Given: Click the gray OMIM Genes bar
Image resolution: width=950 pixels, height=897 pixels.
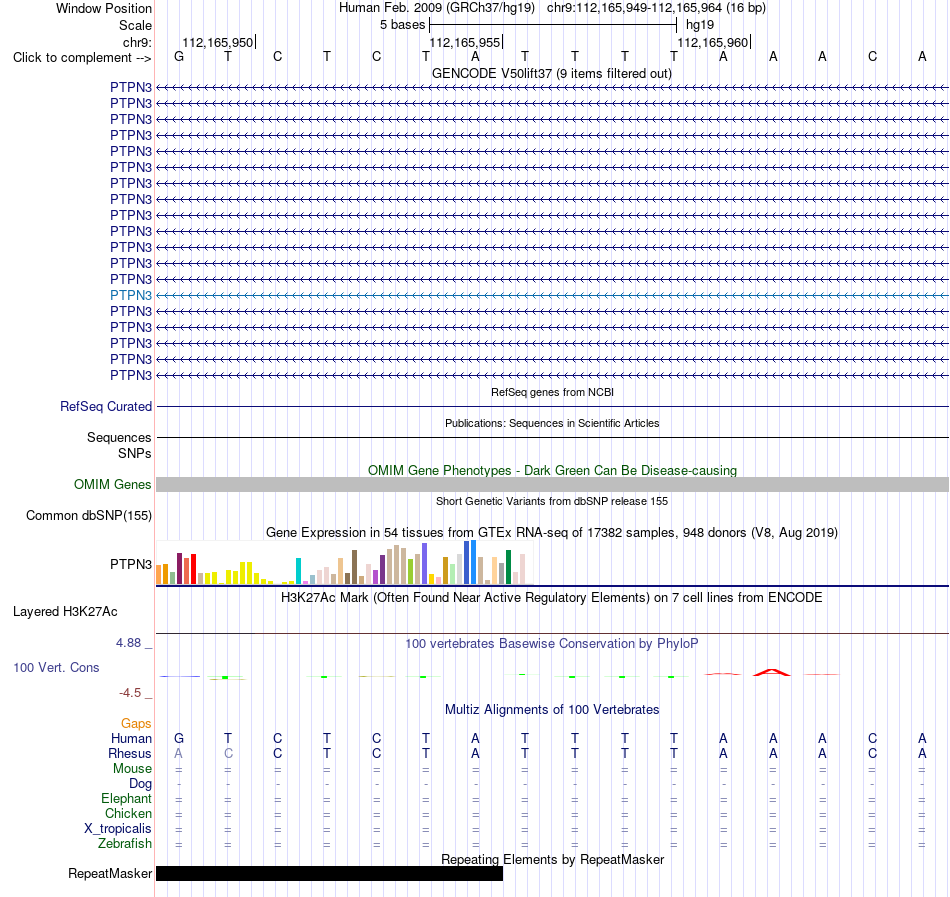Looking at the screenshot, I should pos(552,485).
